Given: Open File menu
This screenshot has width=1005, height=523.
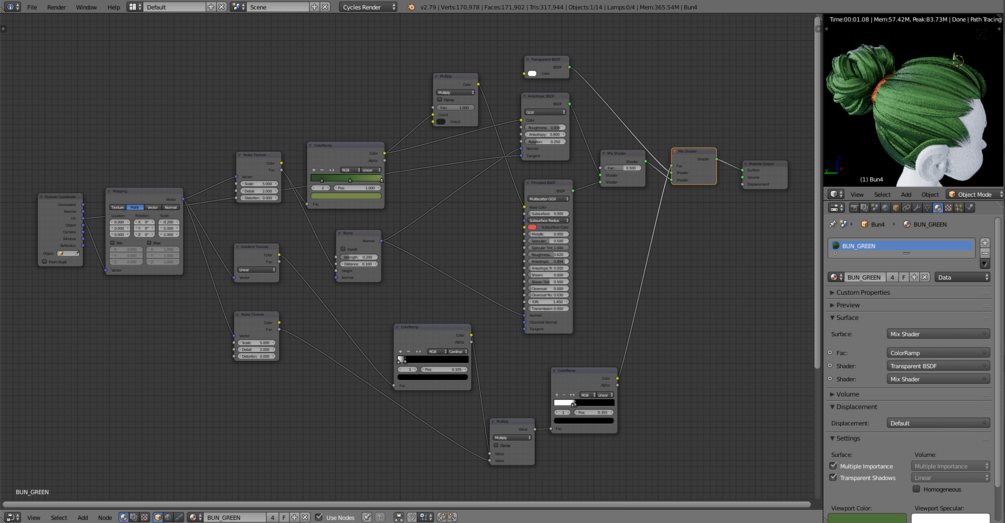Looking at the screenshot, I should click(x=32, y=7).
